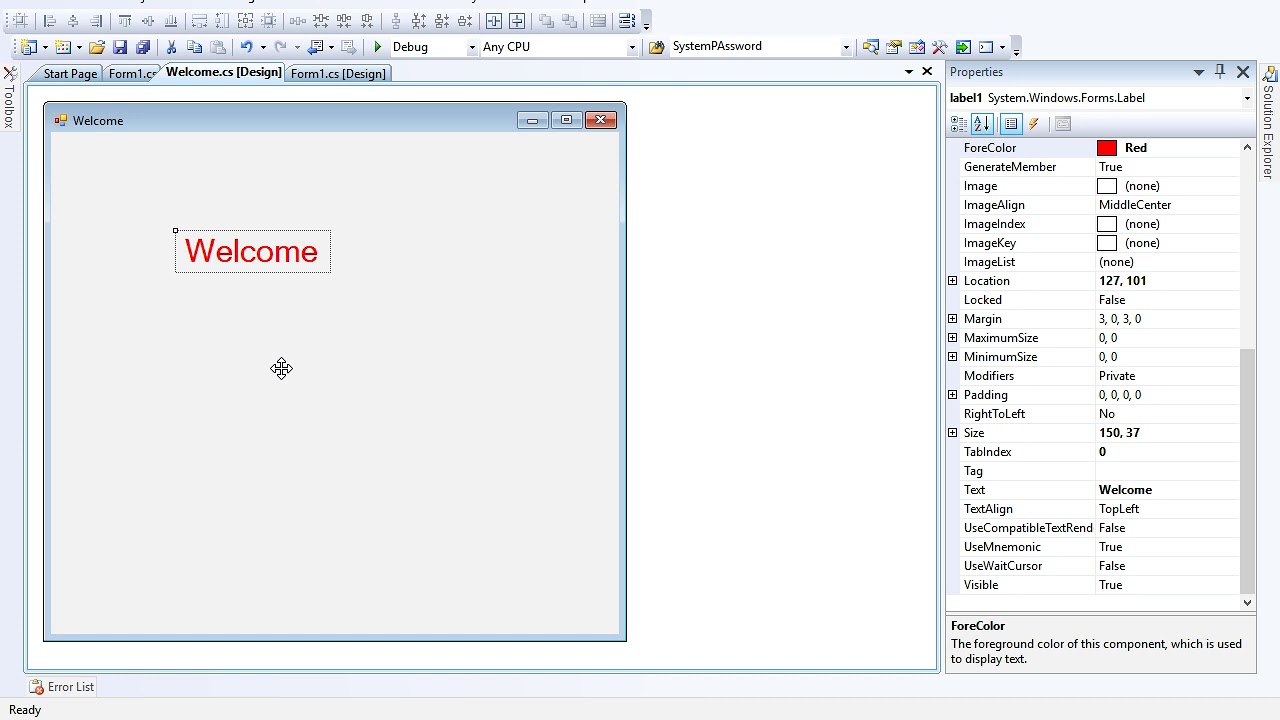Show the Events lightning bolt view
The height and width of the screenshot is (720, 1280).
tap(1033, 124)
